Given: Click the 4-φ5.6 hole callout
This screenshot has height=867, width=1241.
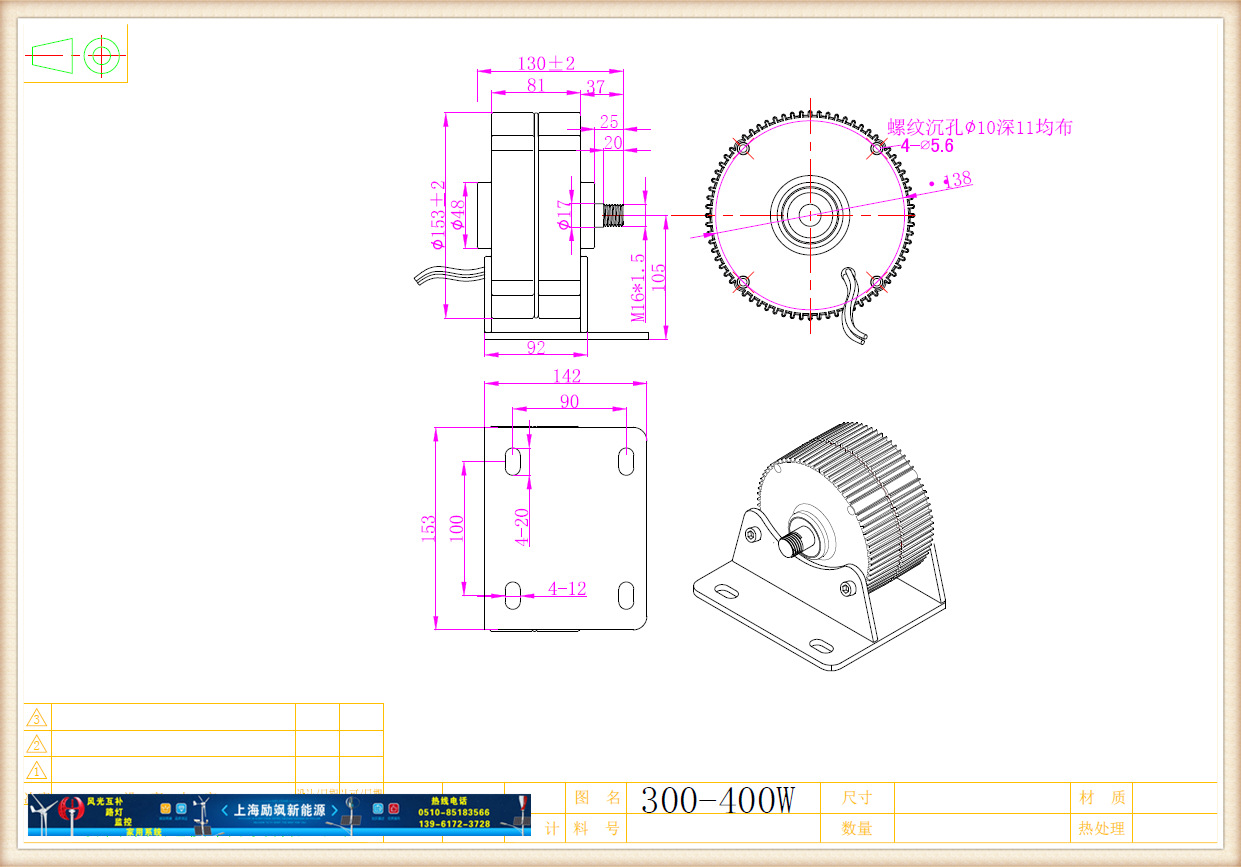Looking at the screenshot, I should pos(926,145).
